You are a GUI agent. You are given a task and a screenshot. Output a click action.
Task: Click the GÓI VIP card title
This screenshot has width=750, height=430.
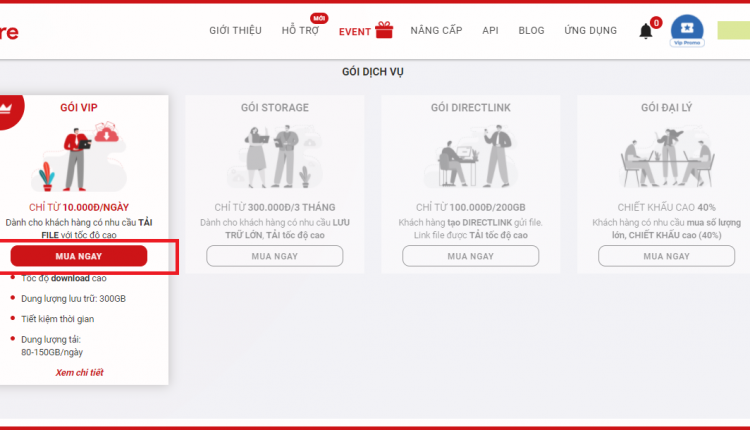click(x=79, y=108)
